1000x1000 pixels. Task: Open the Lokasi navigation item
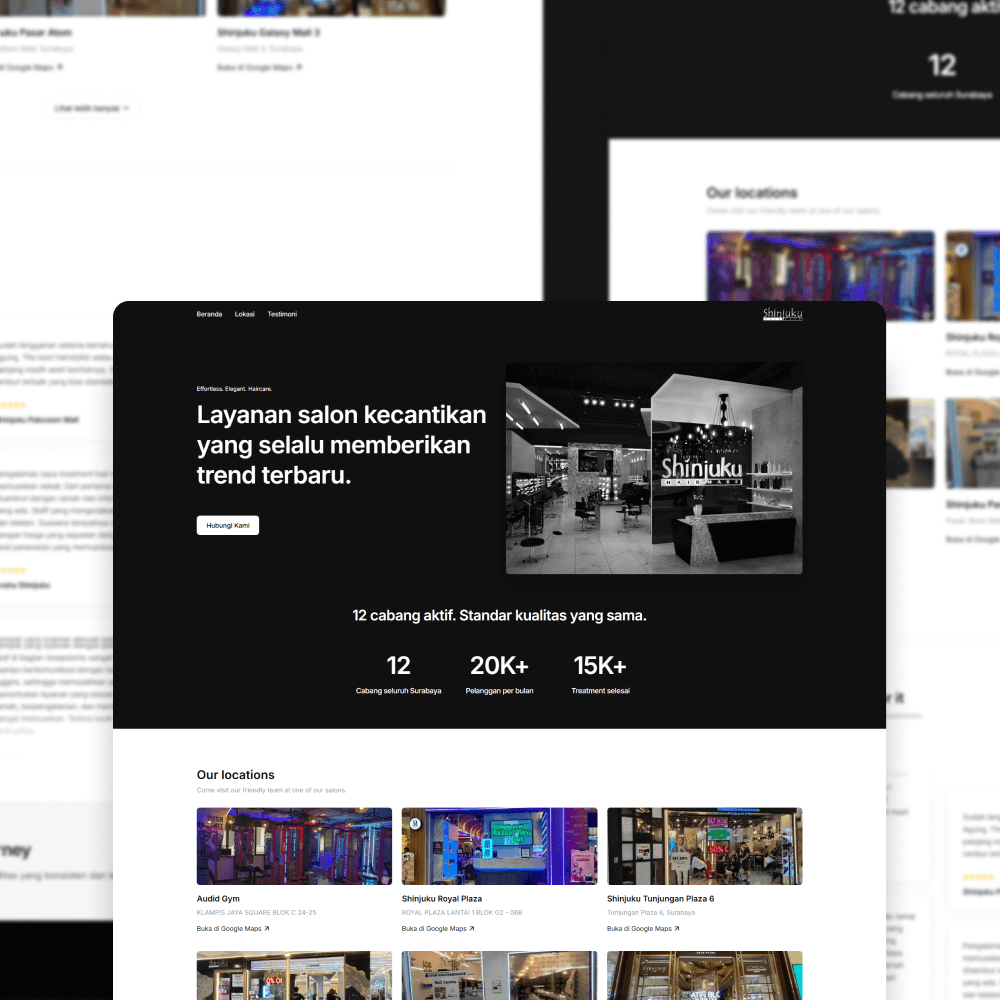[x=244, y=314]
